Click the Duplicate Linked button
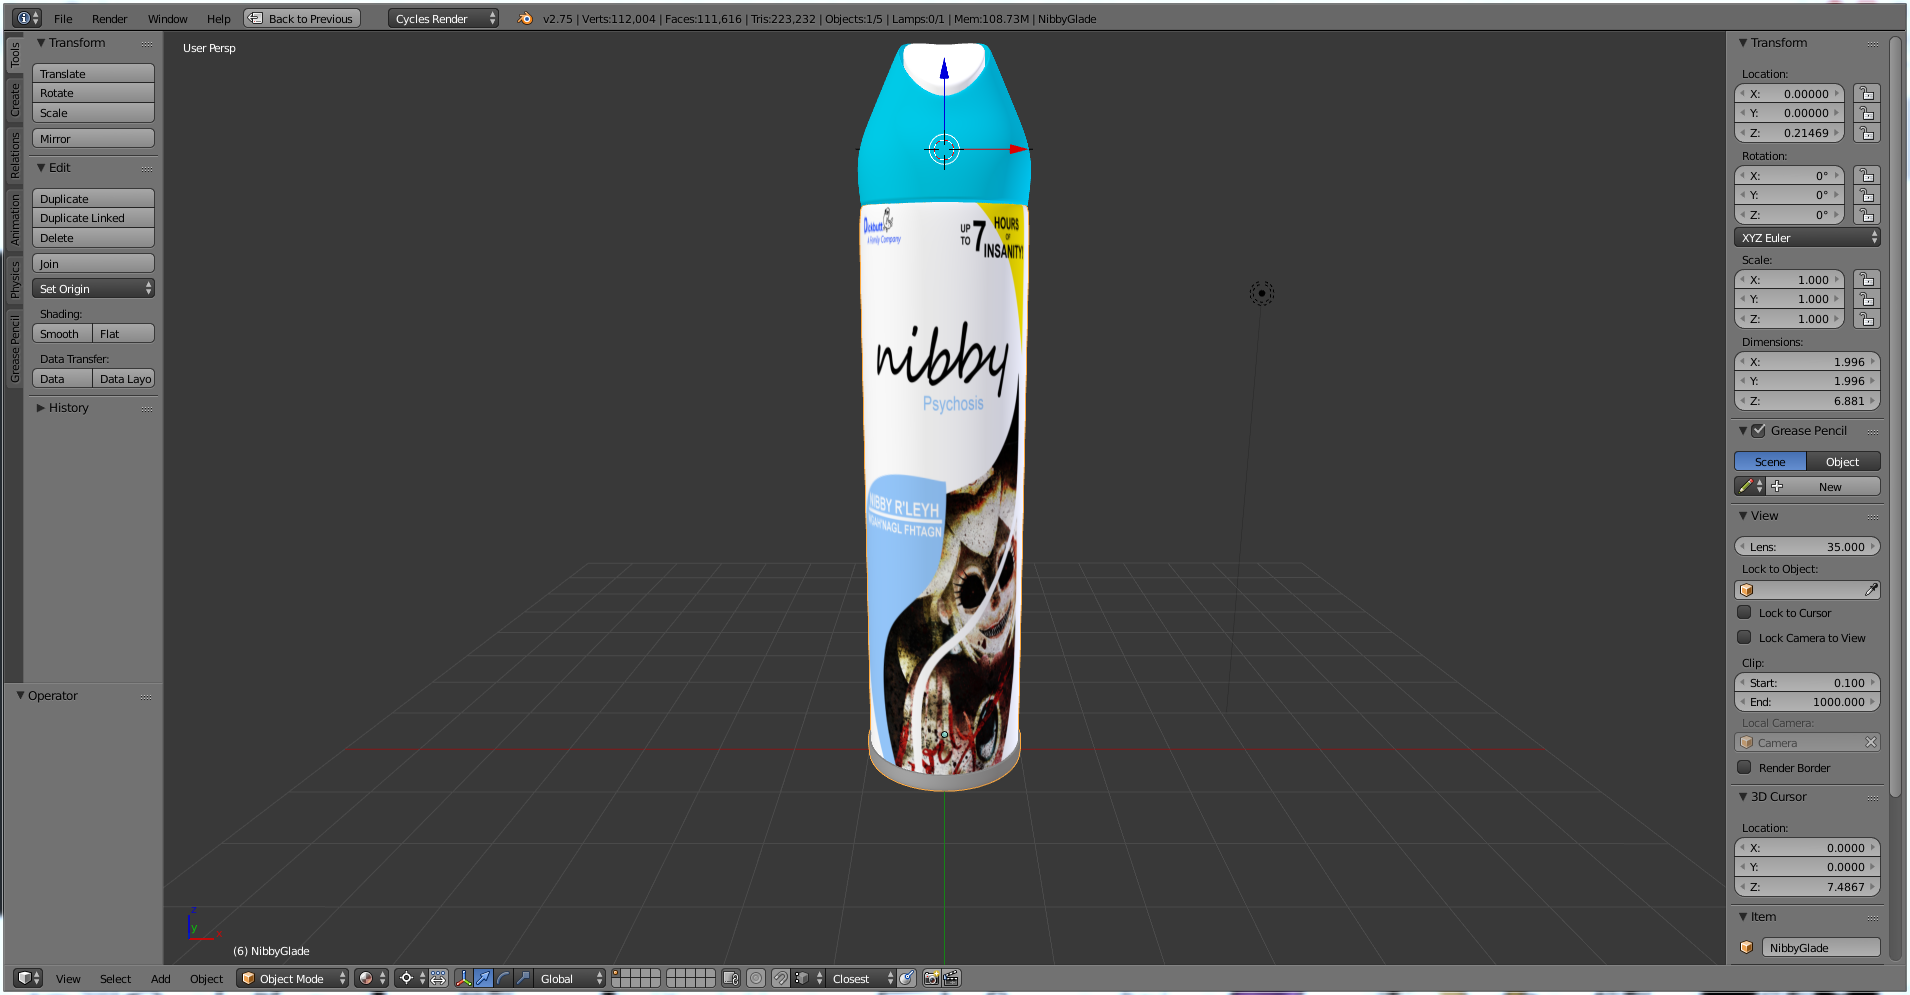The height and width of the screenshot is (995, 1910). coord(93,218)
